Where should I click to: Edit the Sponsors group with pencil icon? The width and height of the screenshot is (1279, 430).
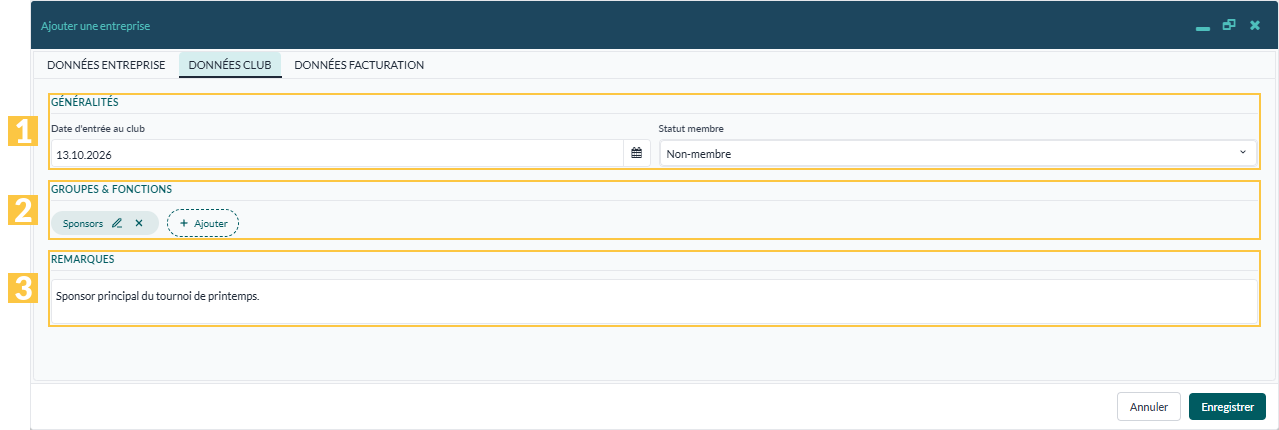[117, 223]
